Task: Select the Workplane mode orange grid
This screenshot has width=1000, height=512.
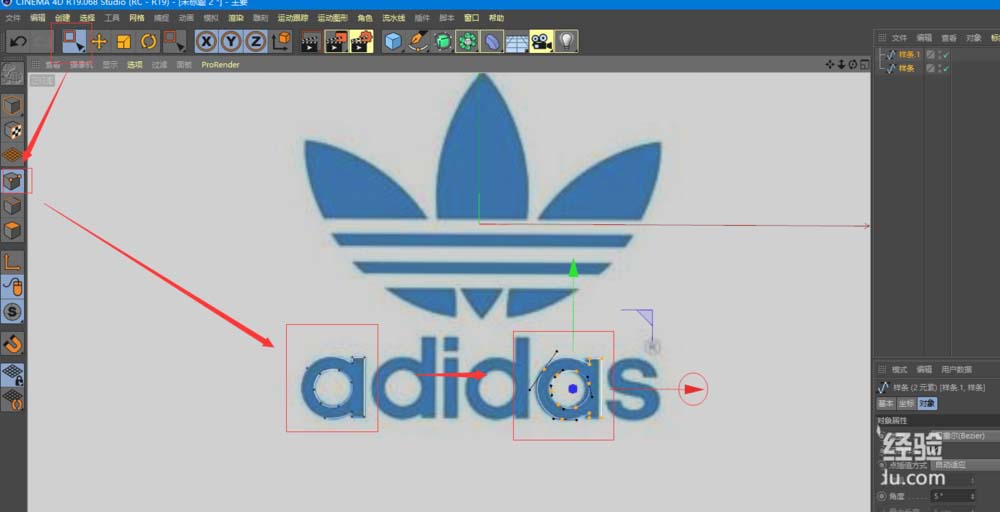Action: click(x=13, y=155)
